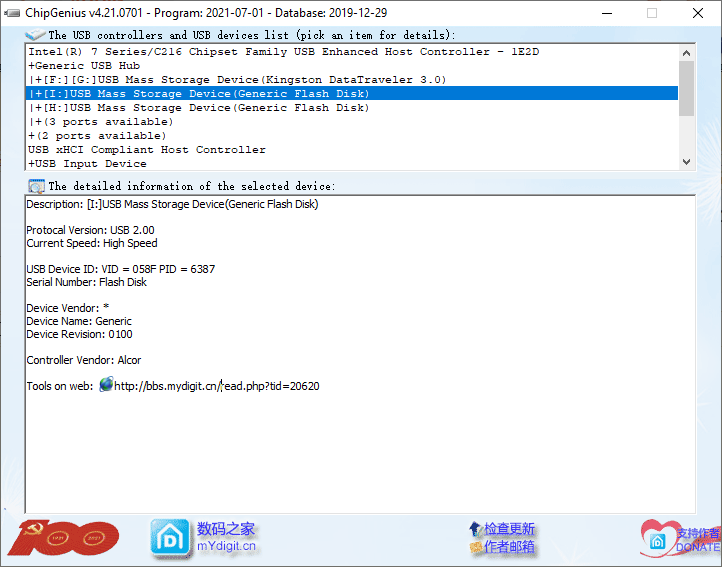Click the 作者邮箱 author email link

pyautogui.click(x=509, y=547)
